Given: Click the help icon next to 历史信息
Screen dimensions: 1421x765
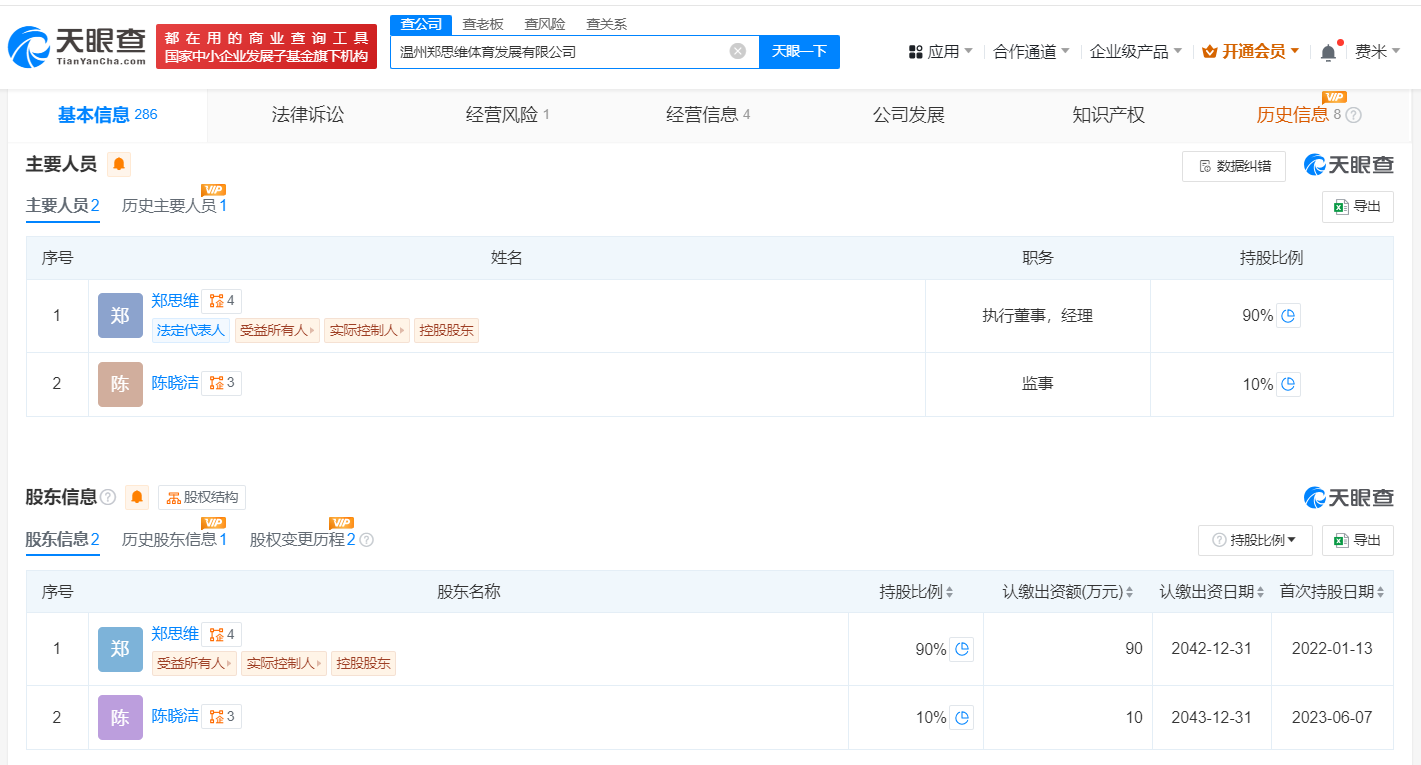Looking at the screenshot, I should click(x=1353, y=115).
